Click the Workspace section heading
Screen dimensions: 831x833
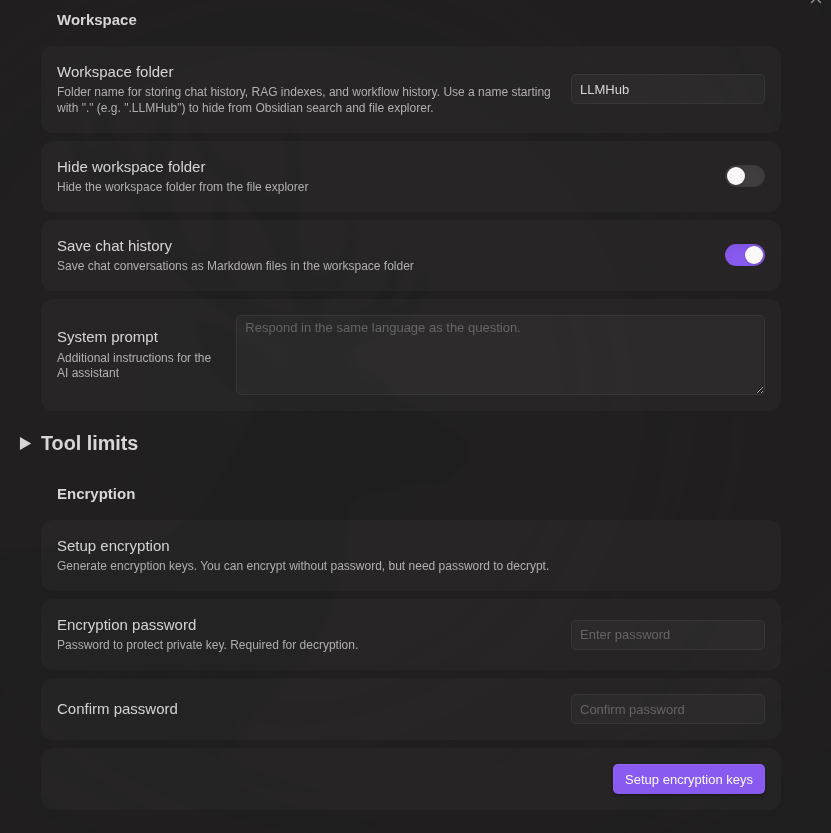point(96,19)
